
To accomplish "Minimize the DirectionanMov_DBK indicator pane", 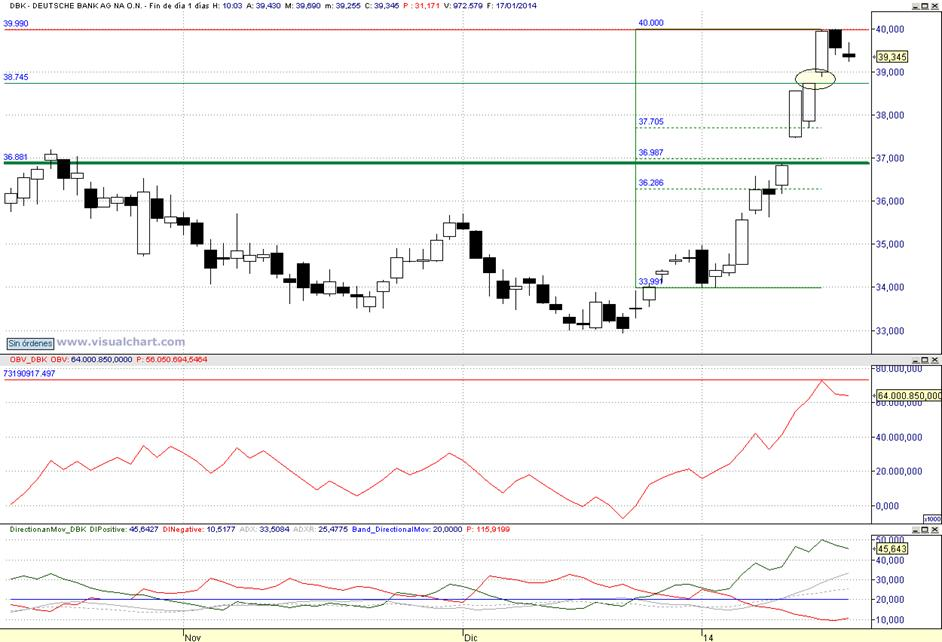I will (915, 530).
